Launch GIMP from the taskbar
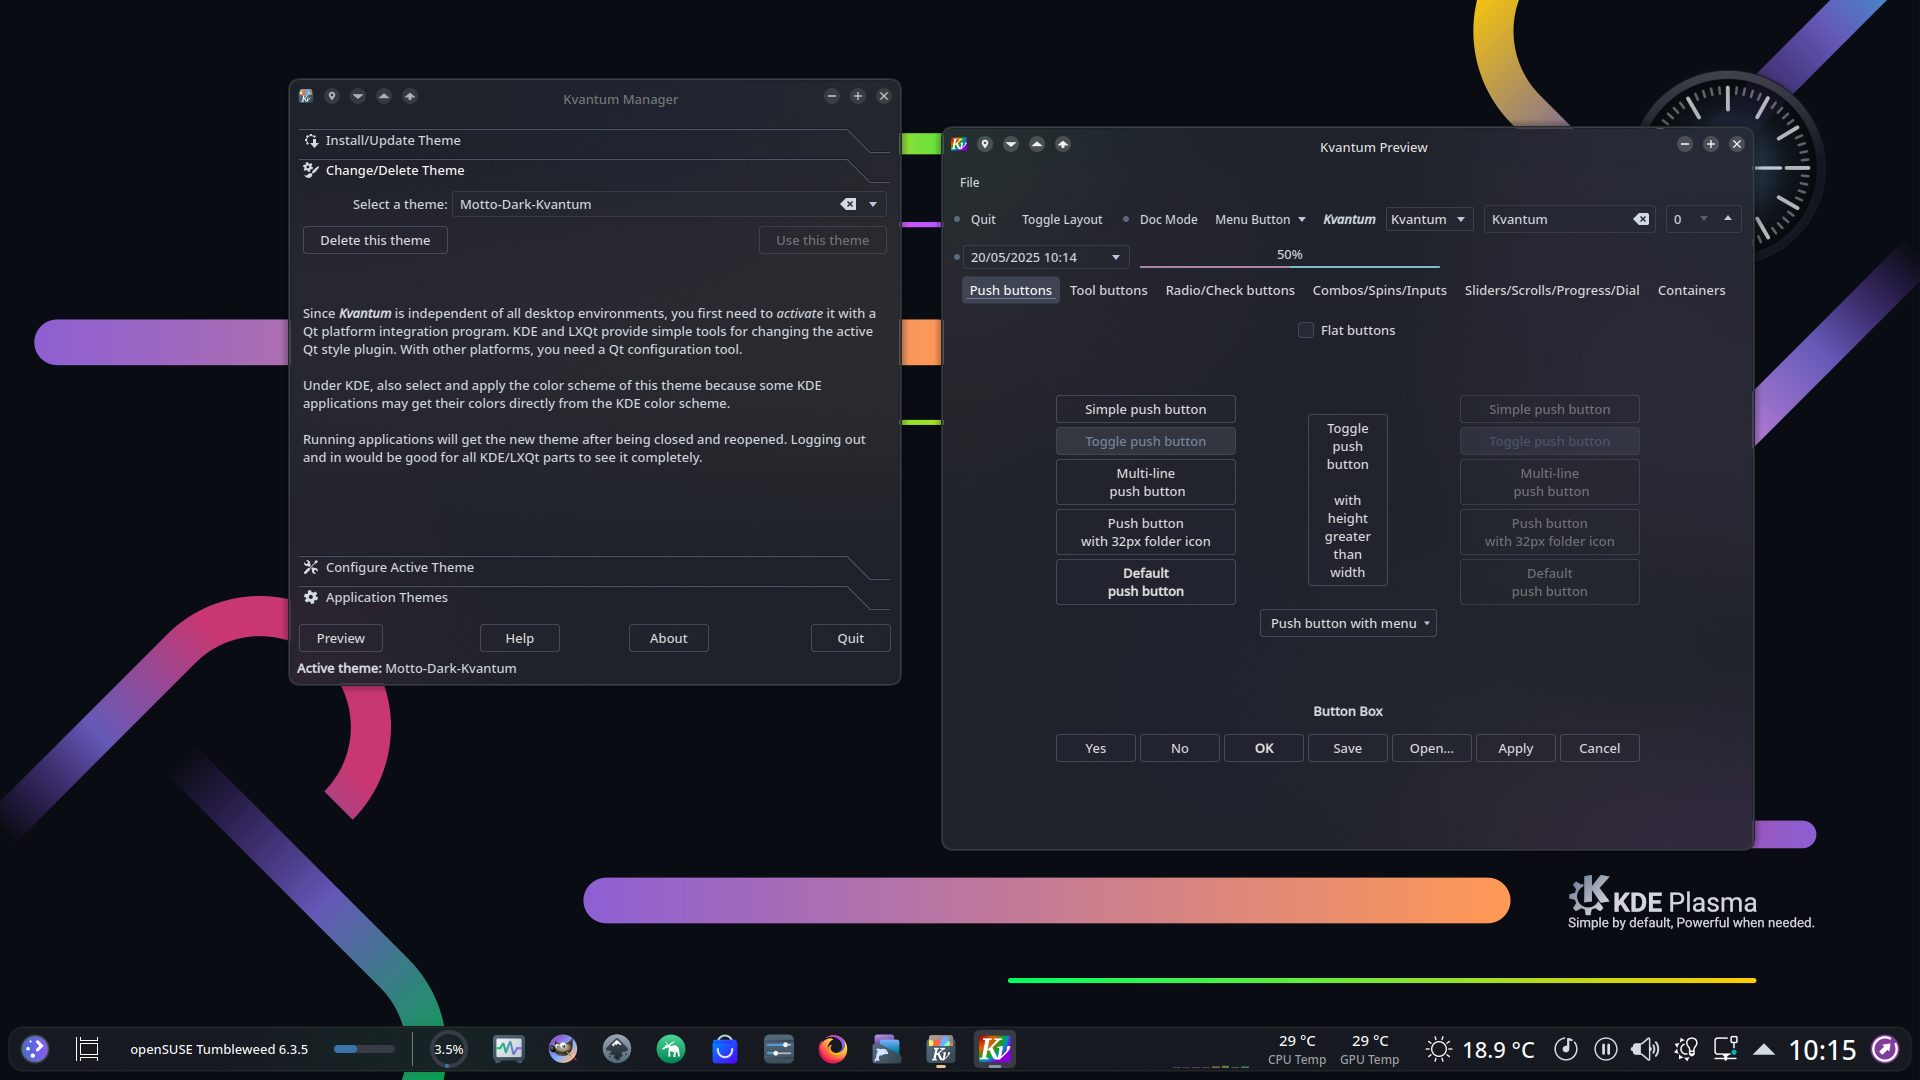Screen dimensions: 1920x1080 [x=563, y=1049]
